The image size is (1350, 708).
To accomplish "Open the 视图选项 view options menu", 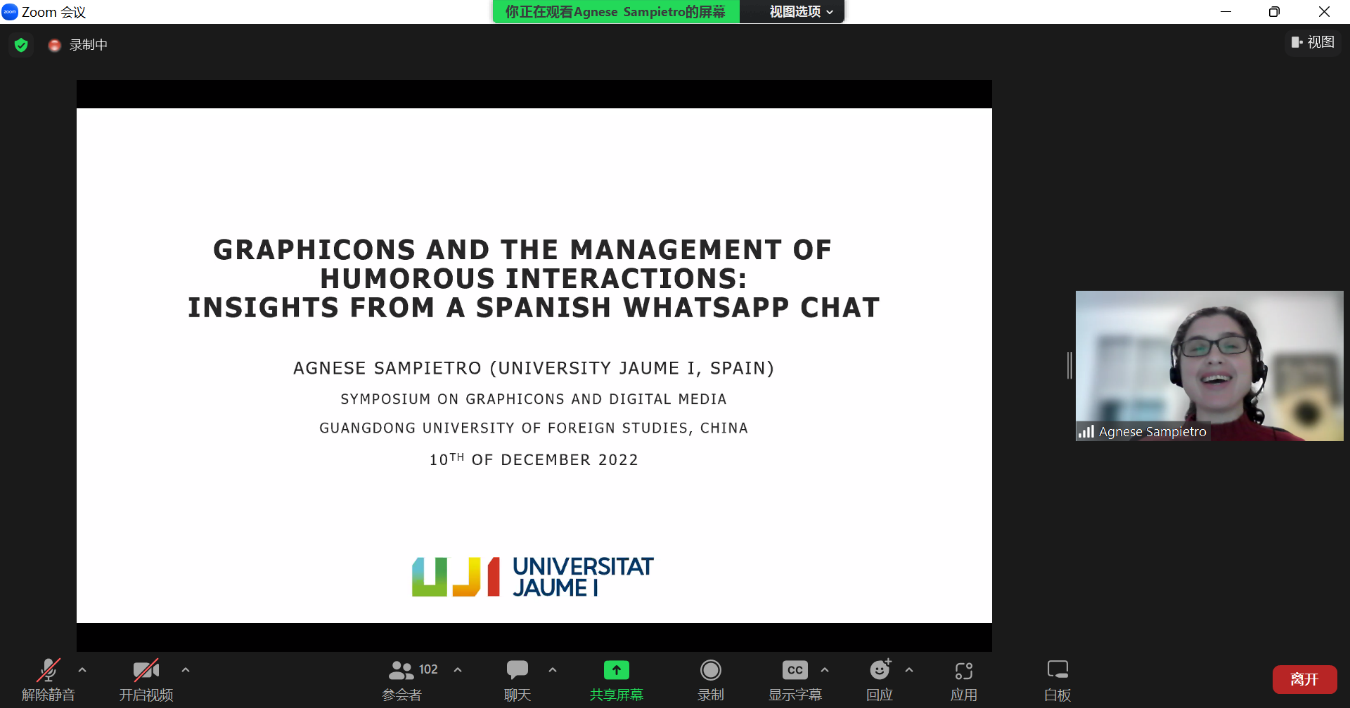I will (800, 12).
